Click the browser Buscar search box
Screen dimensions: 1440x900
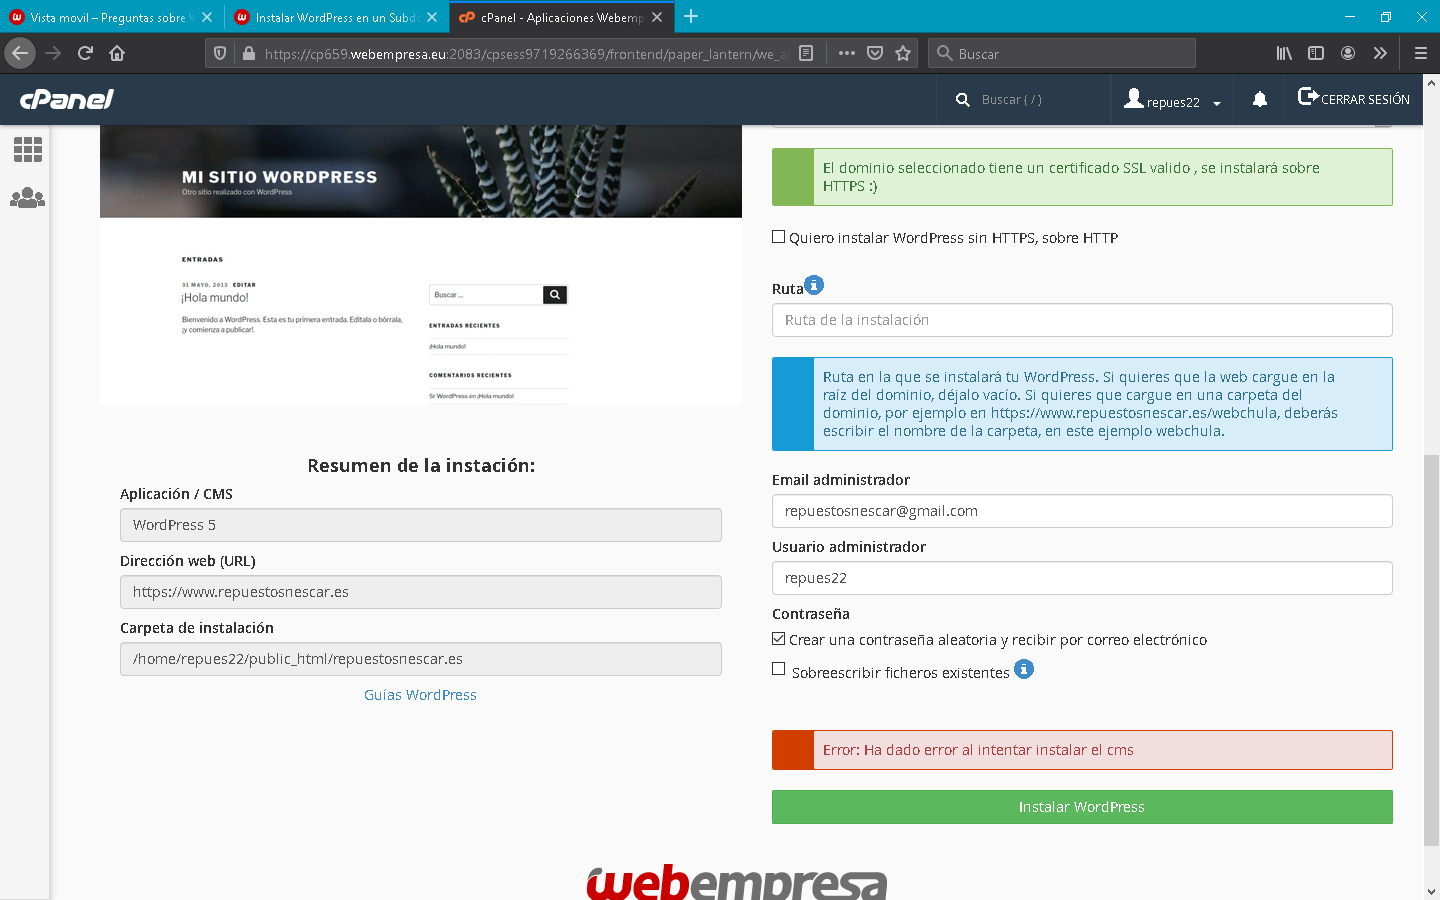[1062, 53]
